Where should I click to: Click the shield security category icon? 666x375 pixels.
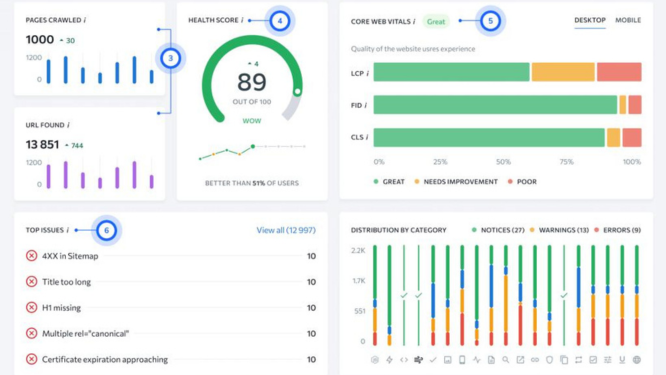coord(549,360)
